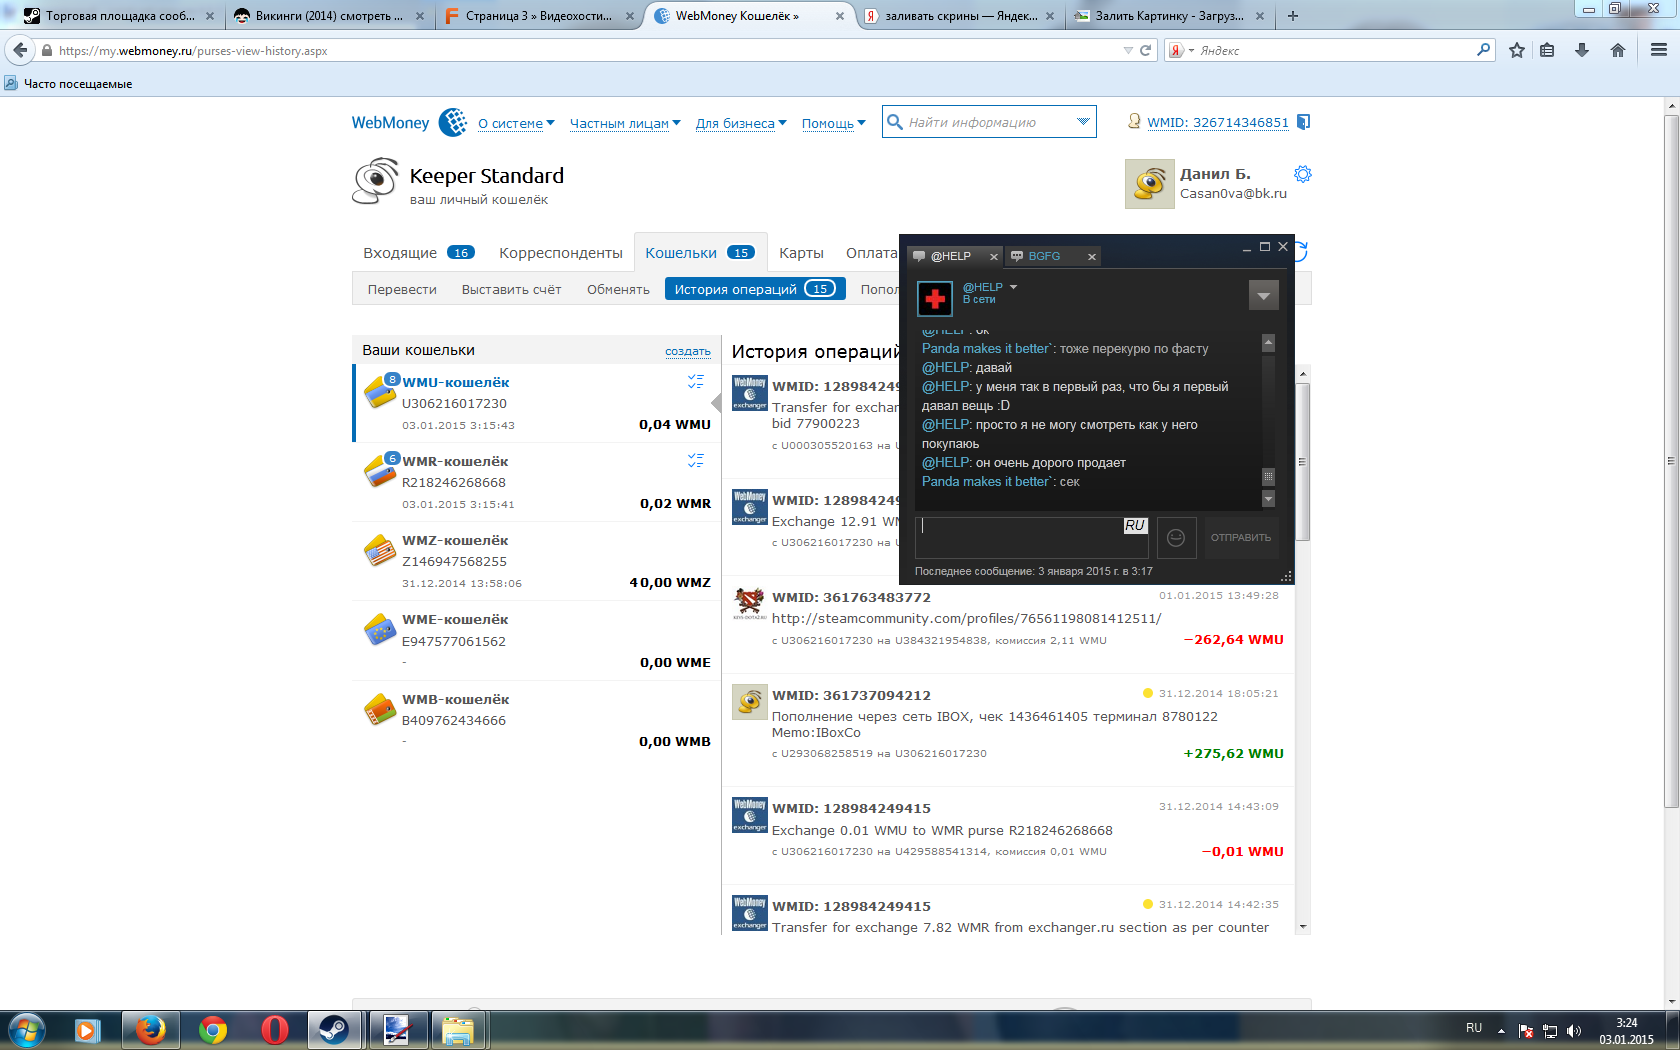The image size is (1680, 1050).
Task: Expand the О системе menu
Action: [516, 123]
